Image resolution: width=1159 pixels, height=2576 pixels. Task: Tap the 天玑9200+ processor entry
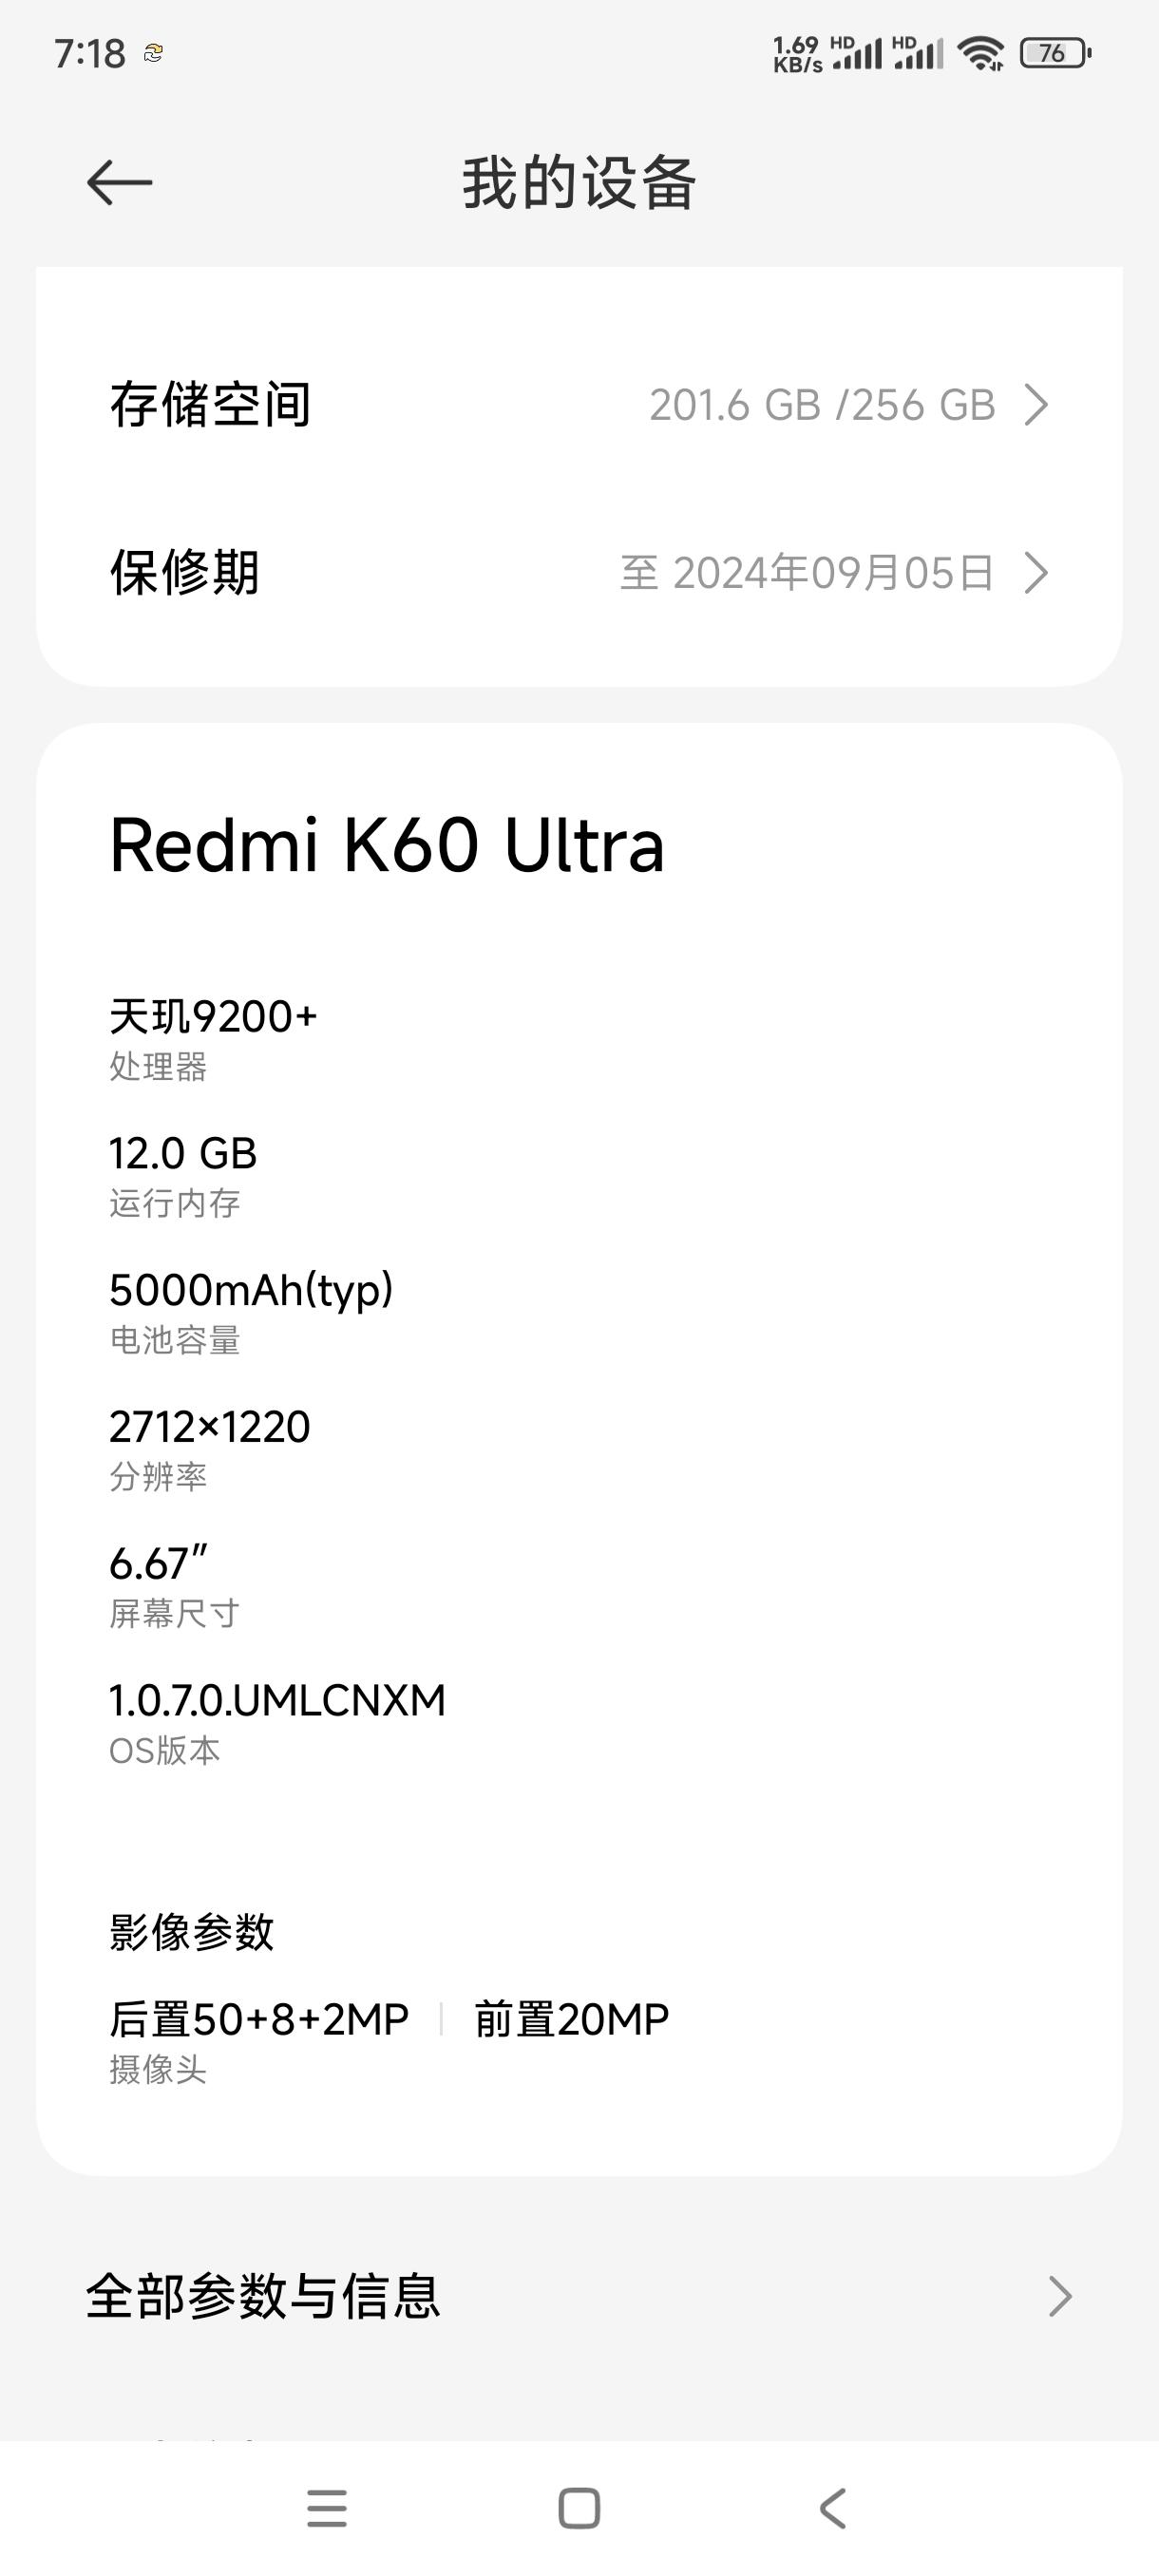213,1039
